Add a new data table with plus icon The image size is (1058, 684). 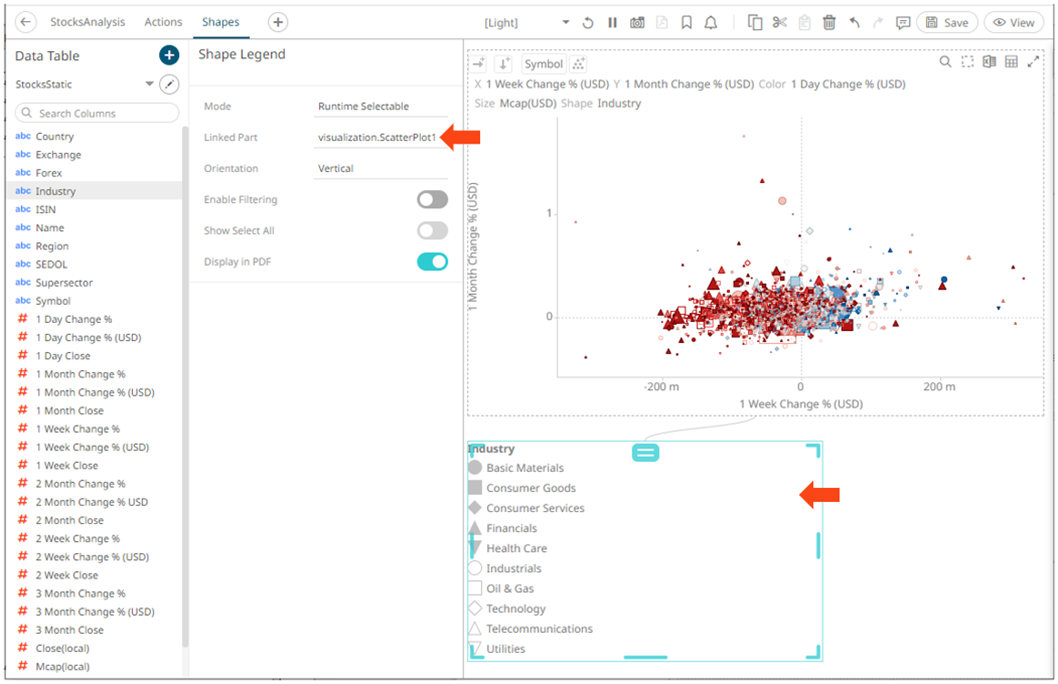(169, 56)
